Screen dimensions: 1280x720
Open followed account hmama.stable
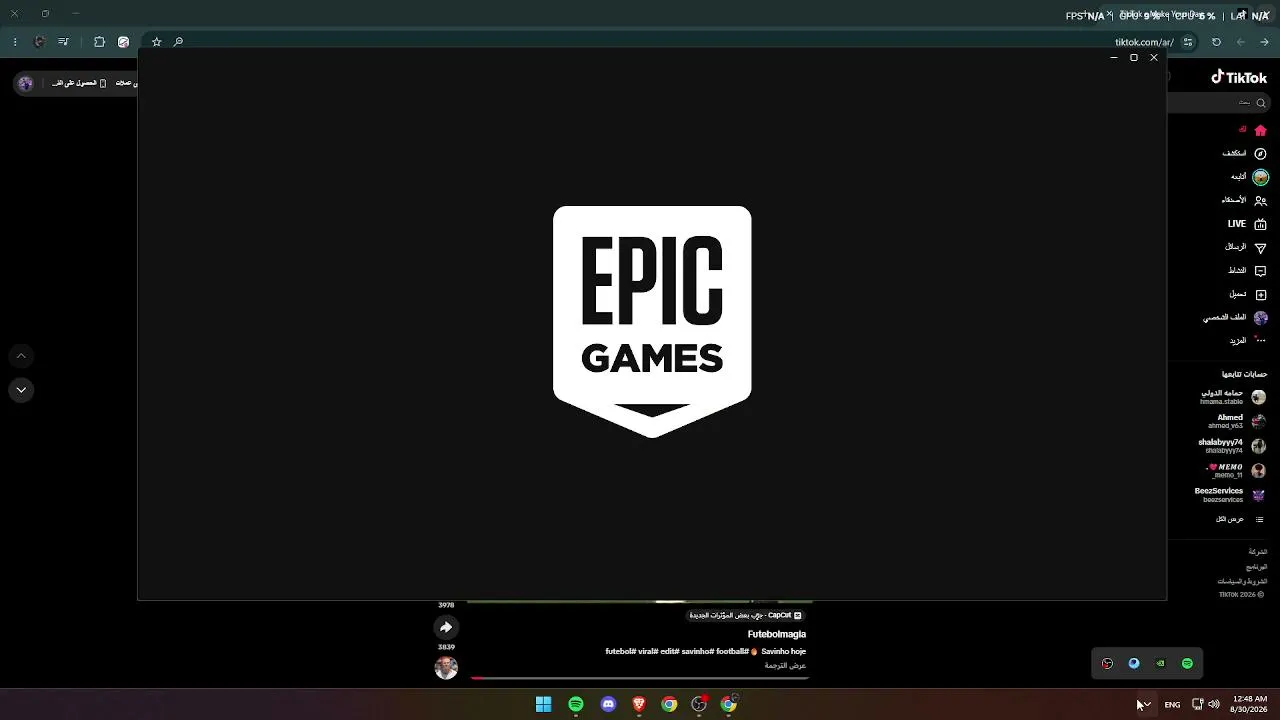(x=1233, y=397)
